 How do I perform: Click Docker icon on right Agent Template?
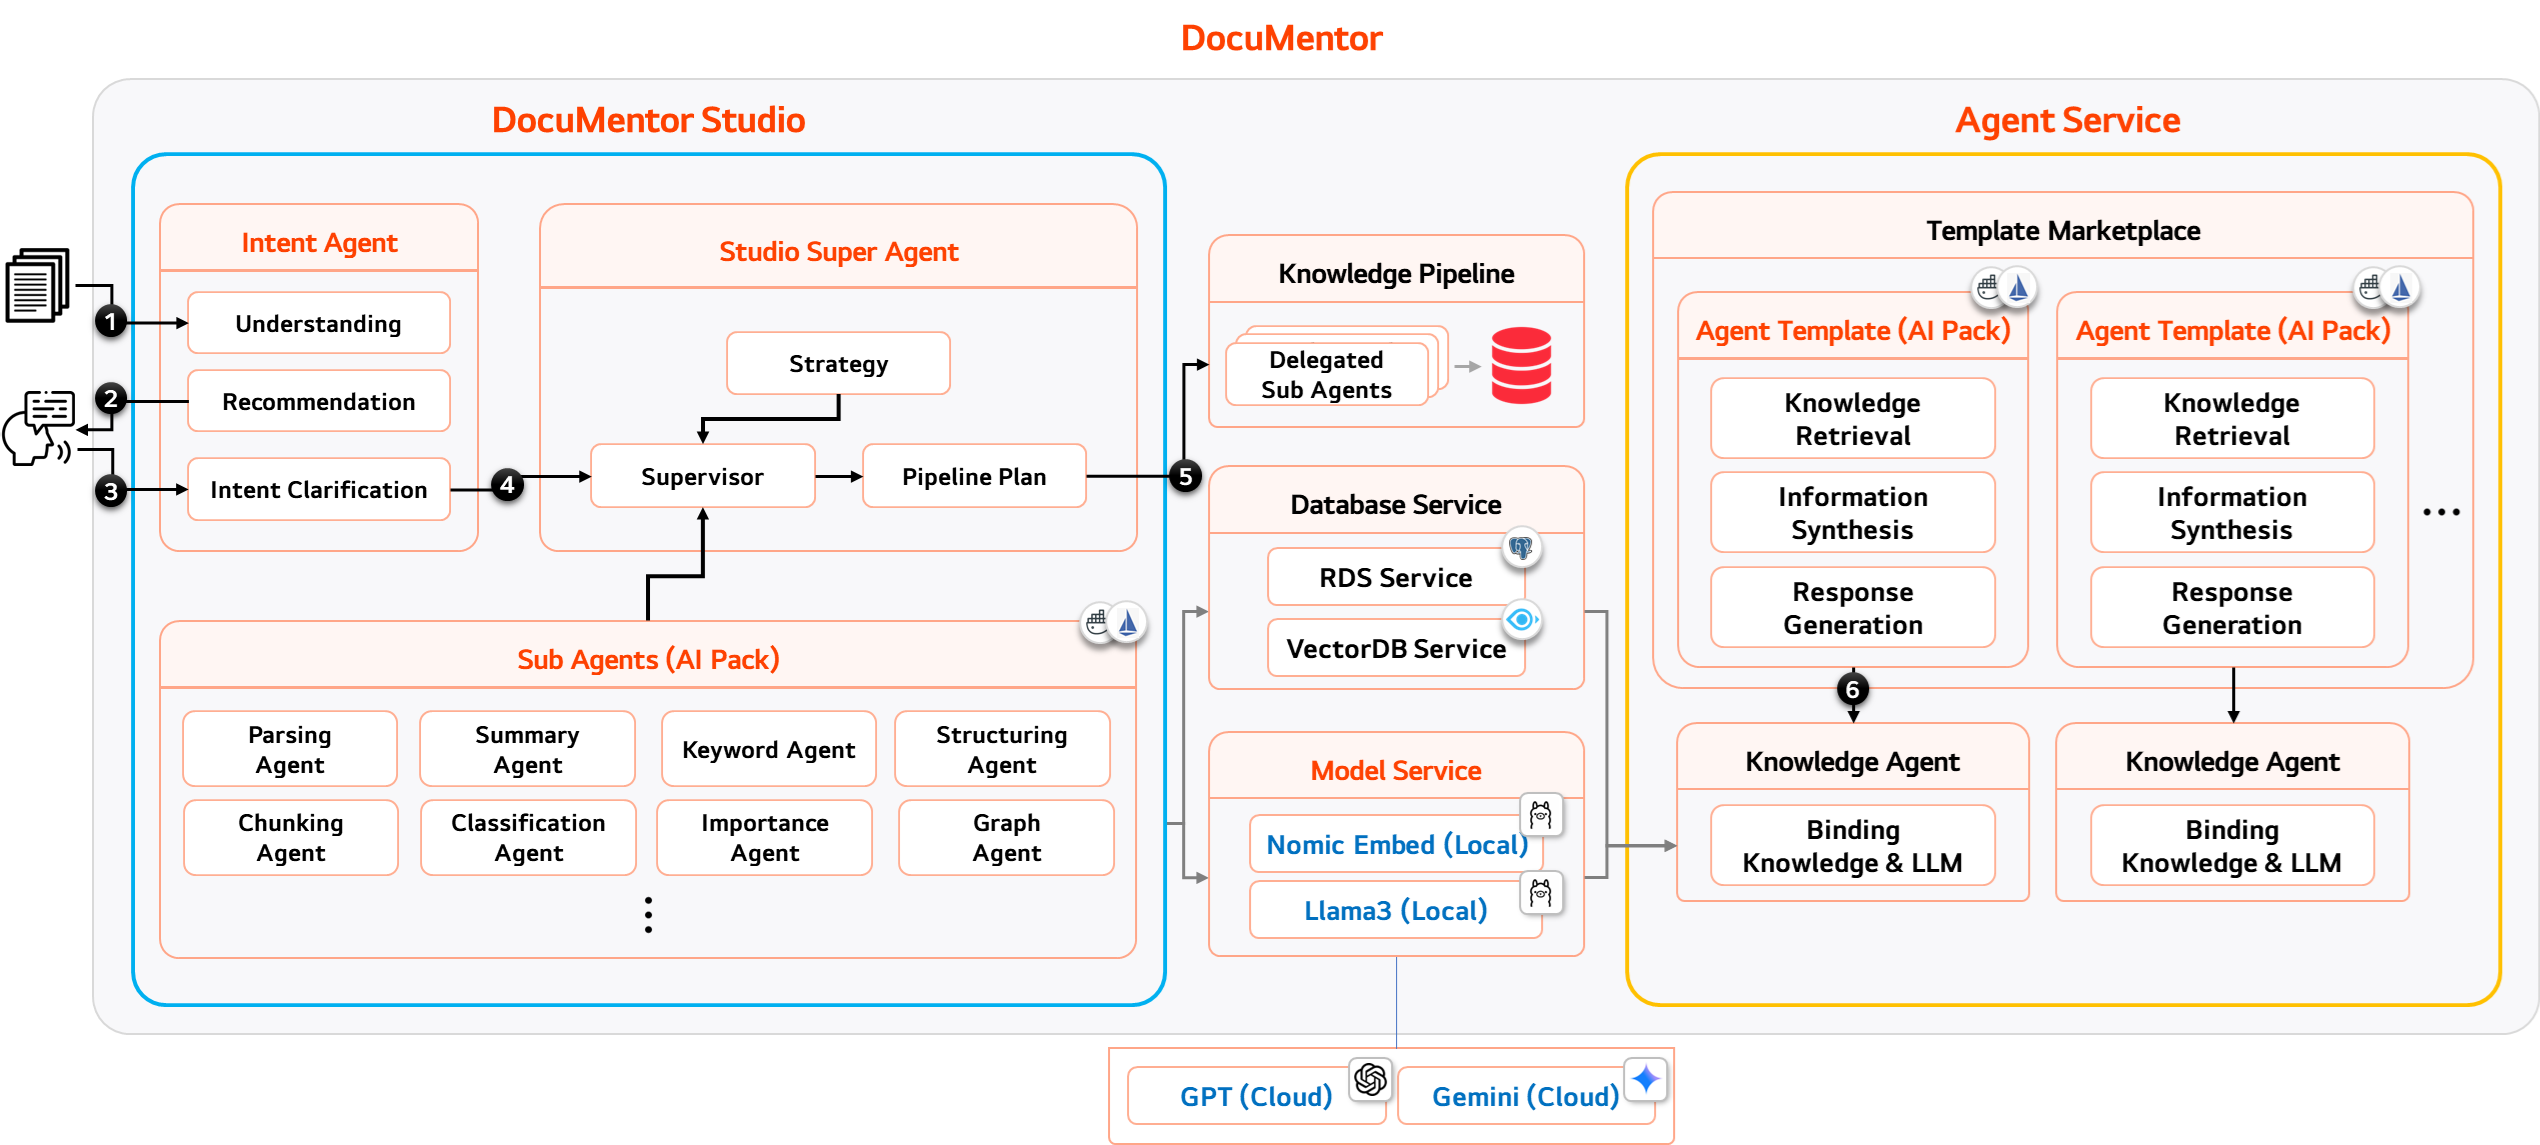(2369, 288)
